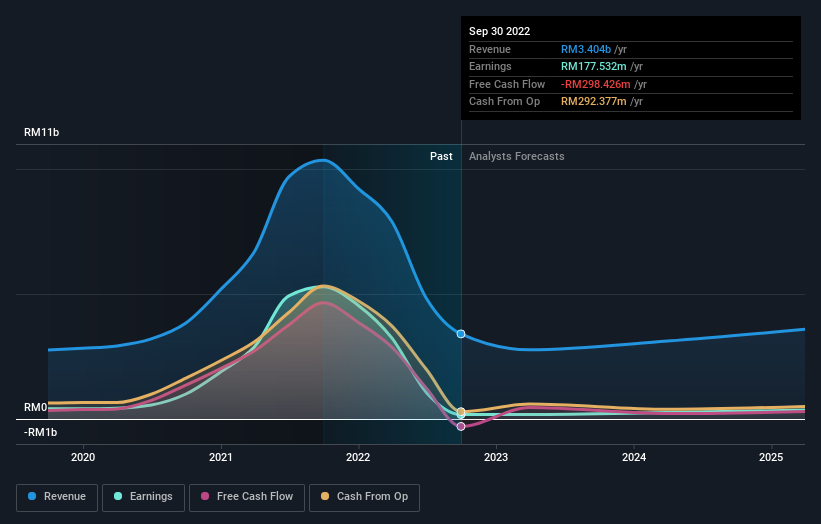Click the Revenue row label in tooltip
Screen dimensions: 821x524
pyautogui.click(x=490, y=49)
